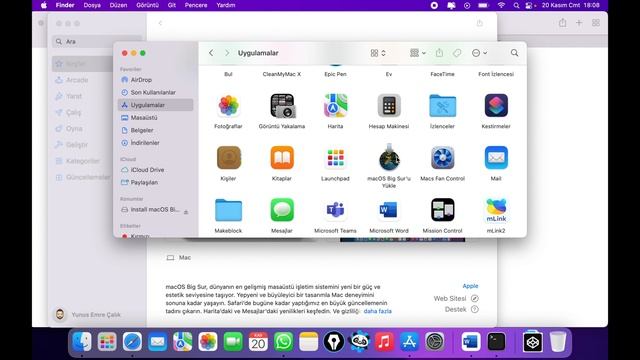
Task: Select Belgeler in Finder sidebar
Action: tap(156, 130)
